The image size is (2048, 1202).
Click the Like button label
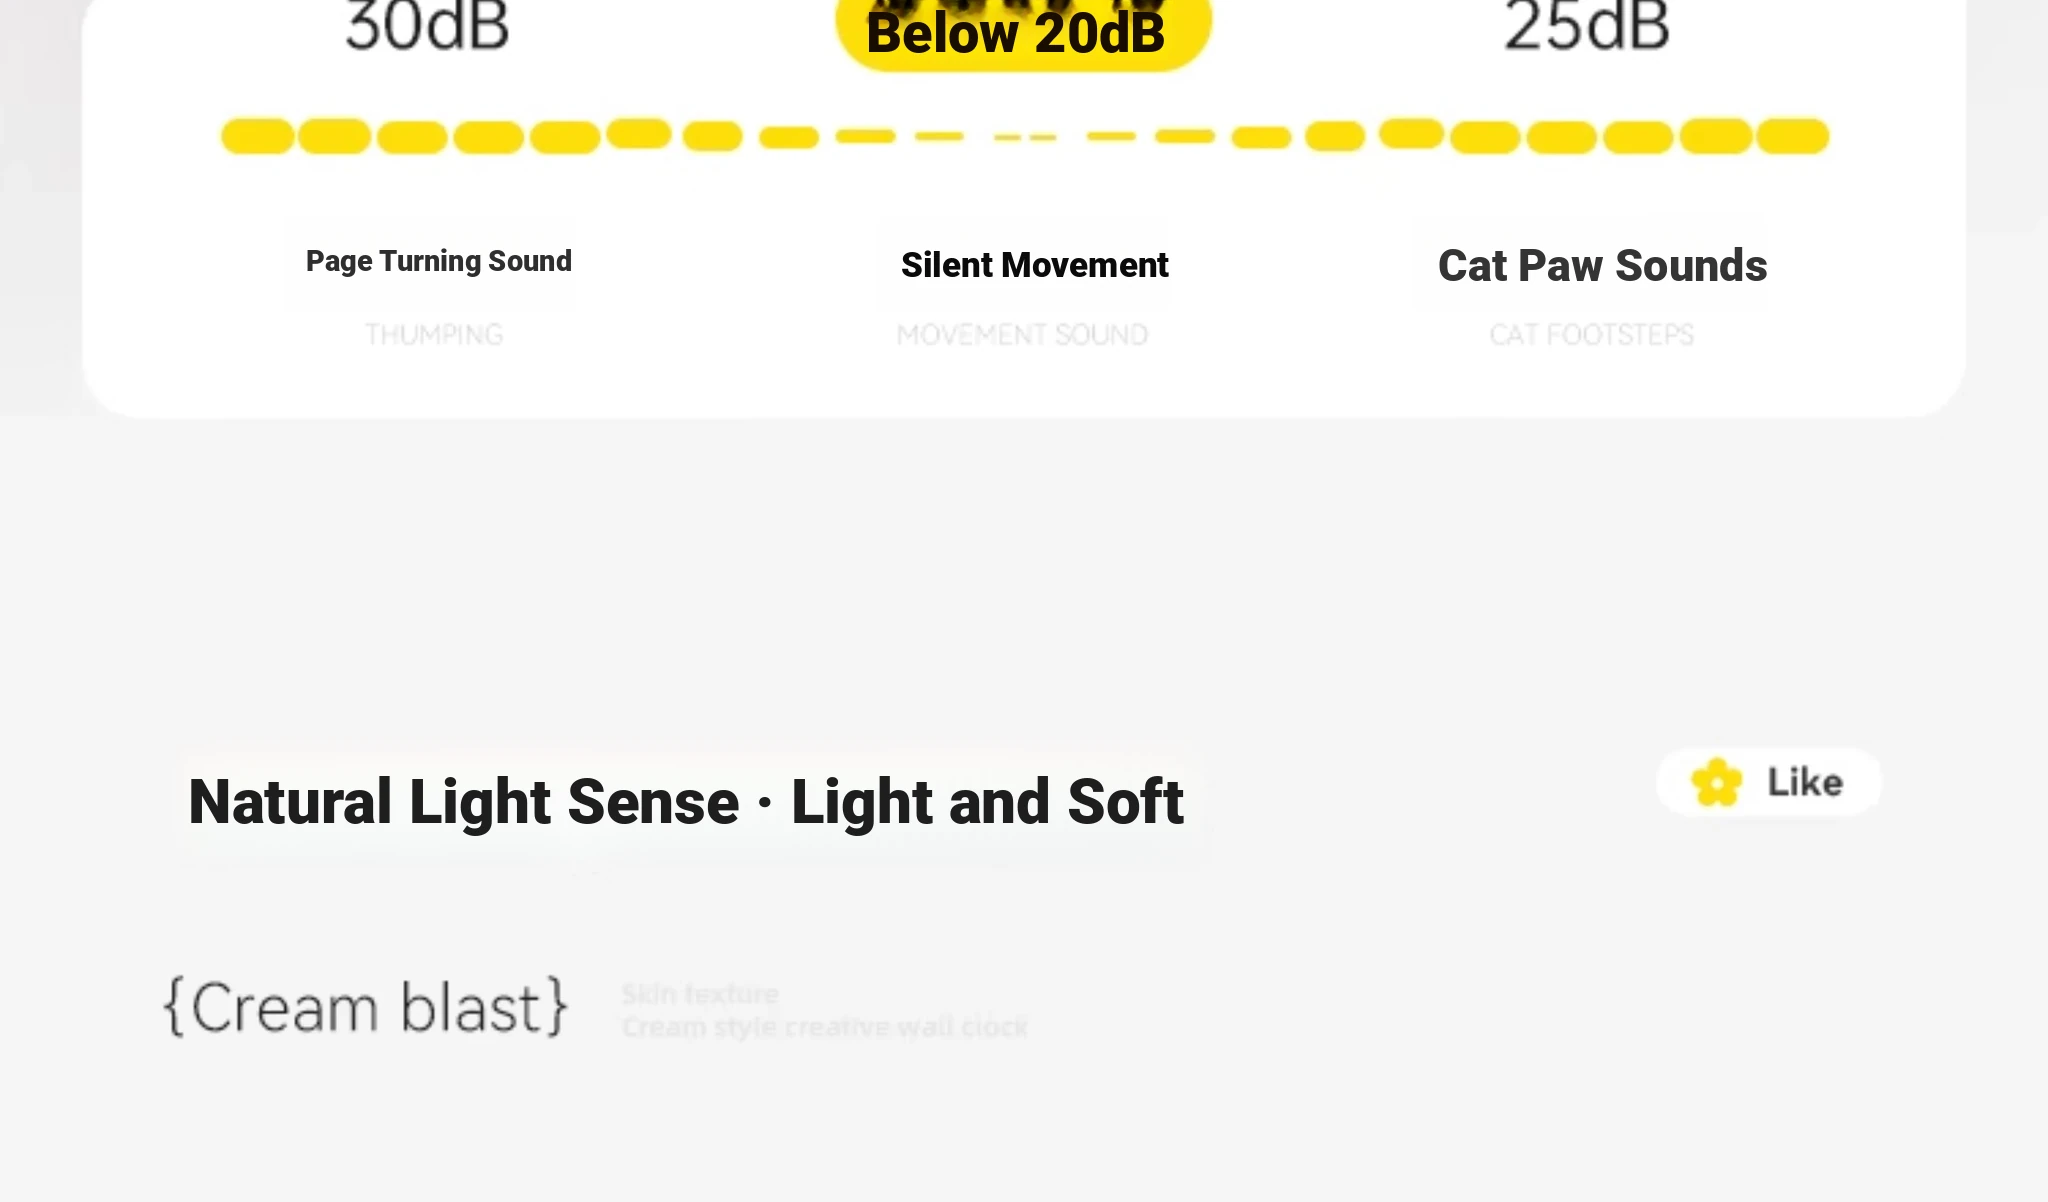(x=1805, y=782)
